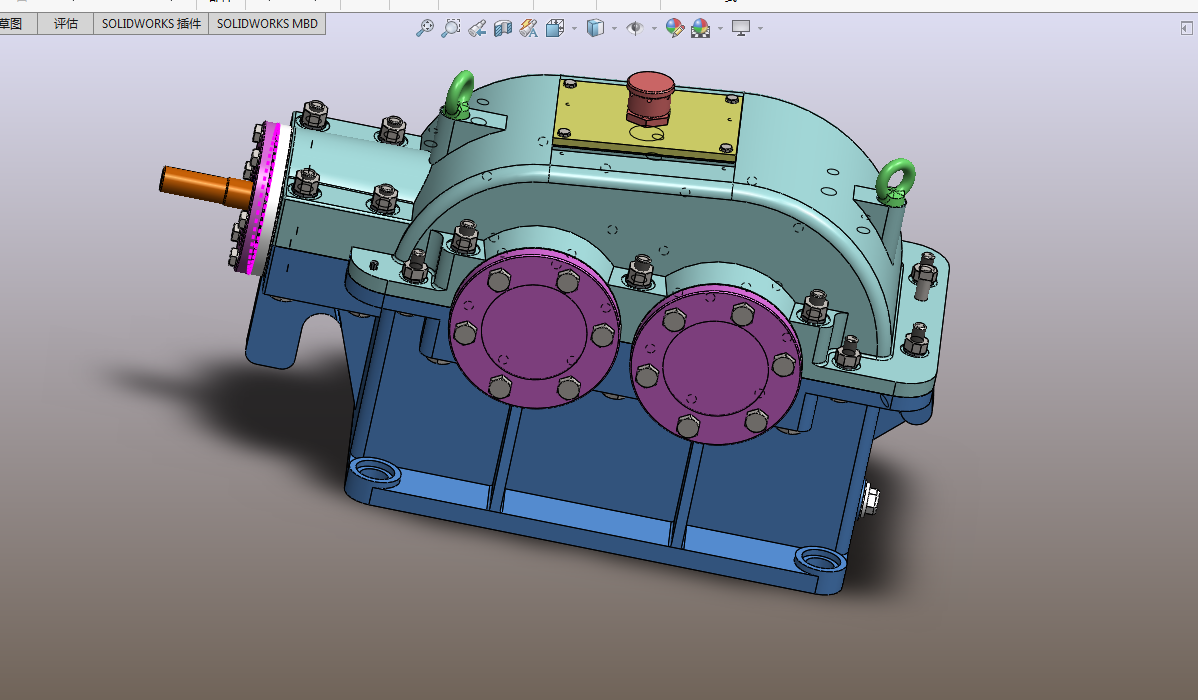Click the Apply Scene icon
Image resolution: width=1198 pixels, height=700 pixels.
(x=700, y=29)
